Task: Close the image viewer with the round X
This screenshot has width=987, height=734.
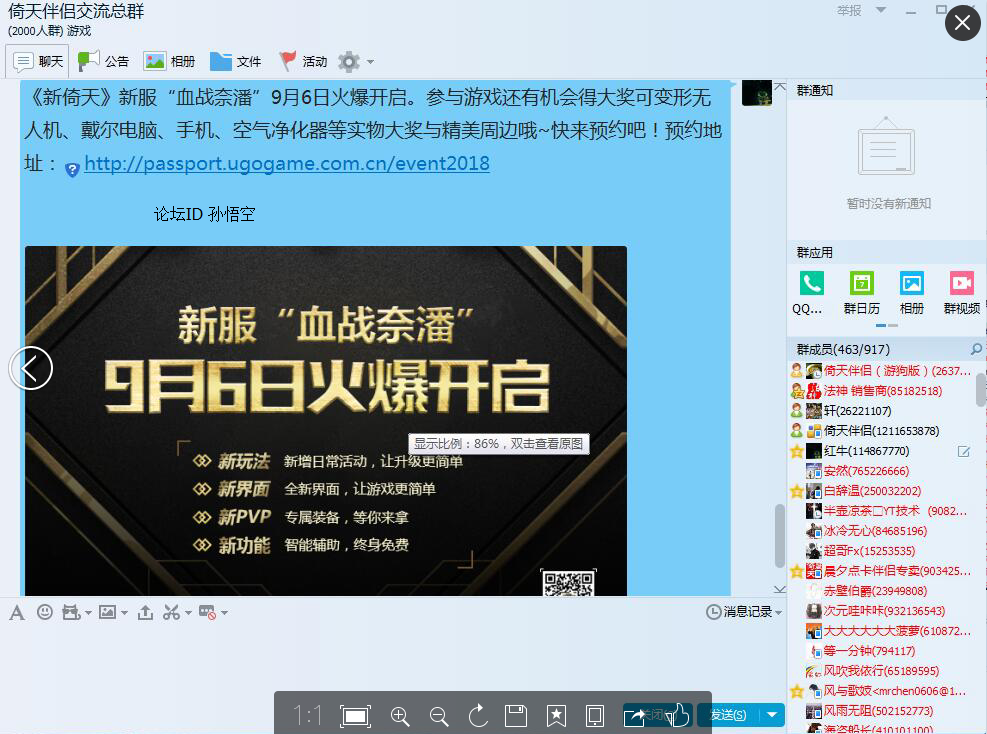Action: tap(962, 23)
